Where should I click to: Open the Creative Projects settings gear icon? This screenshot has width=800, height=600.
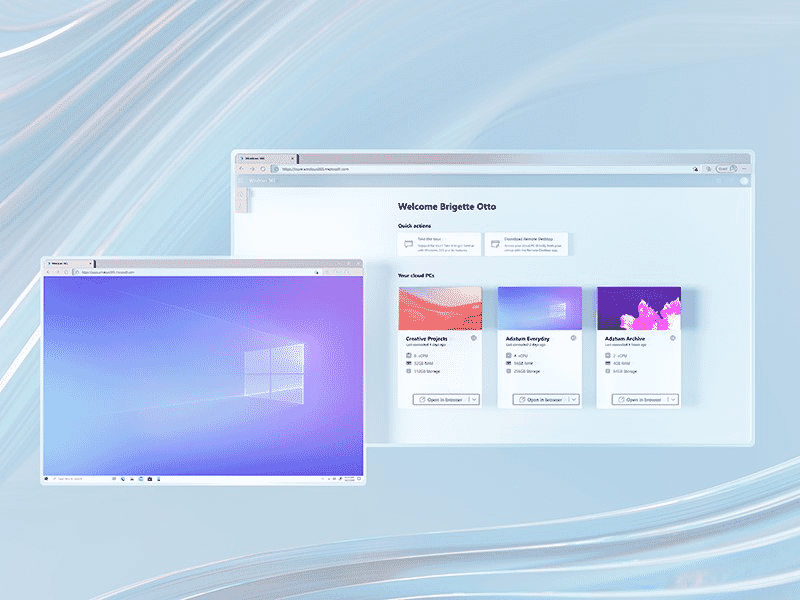tap(472, 337)
